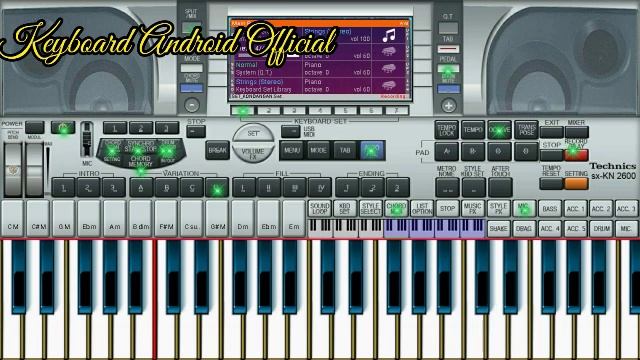The height and width of the screenshot is (360, 640).
Task: Select INTRO 3 button
Action: (x=113, y=188)
